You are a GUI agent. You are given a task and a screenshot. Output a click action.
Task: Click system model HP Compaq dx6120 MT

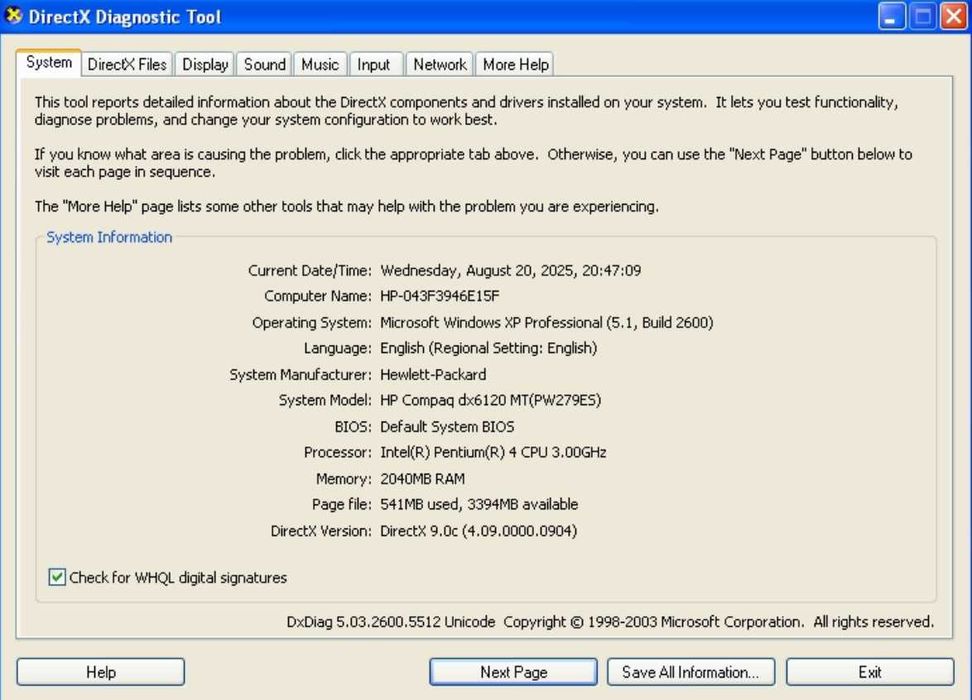tap(490, 401)
